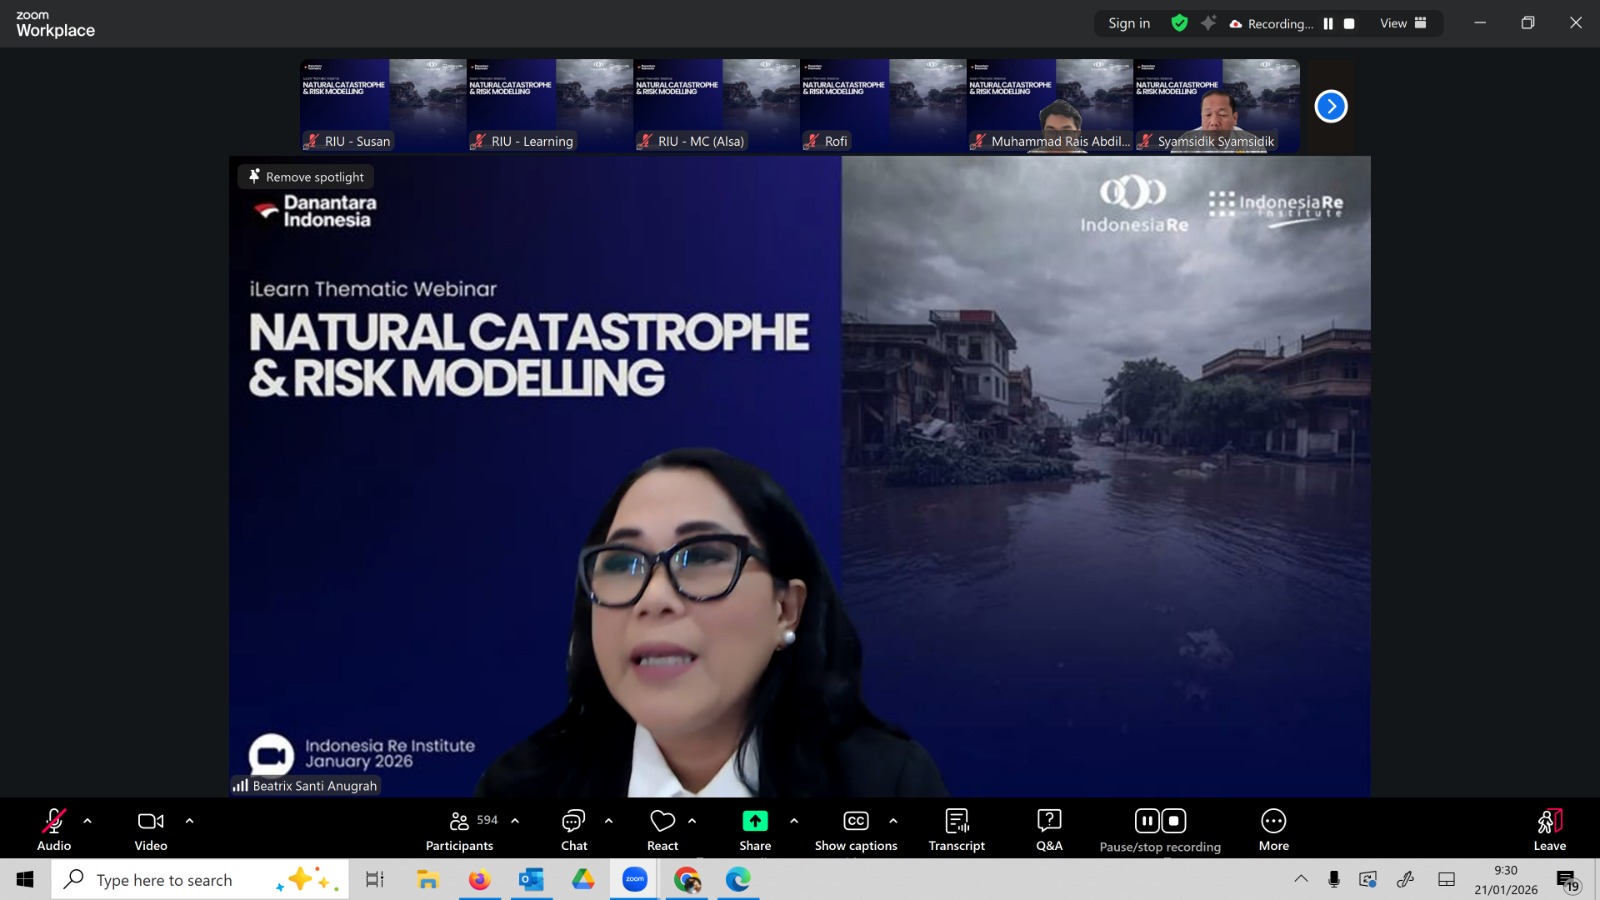Open Microsoft Edge from taskbar
Image resolution: width=1600 pixels, height=900 pixels.
[738, 880]
